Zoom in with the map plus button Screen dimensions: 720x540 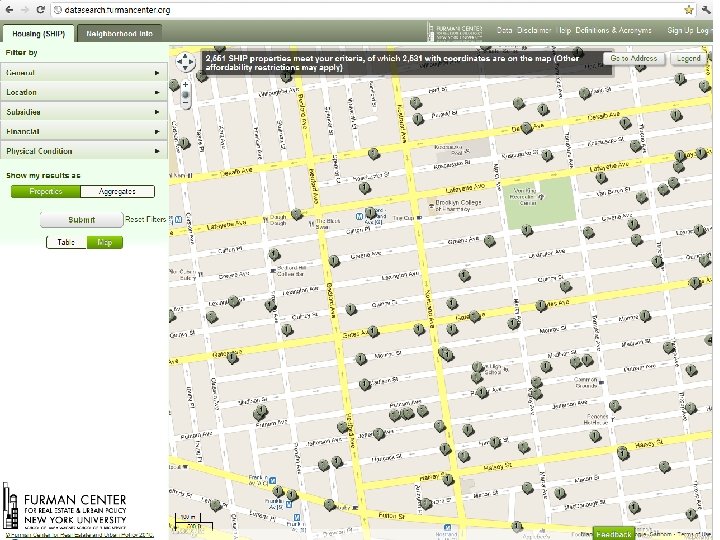pyautogui.click(x=186, y=84)
